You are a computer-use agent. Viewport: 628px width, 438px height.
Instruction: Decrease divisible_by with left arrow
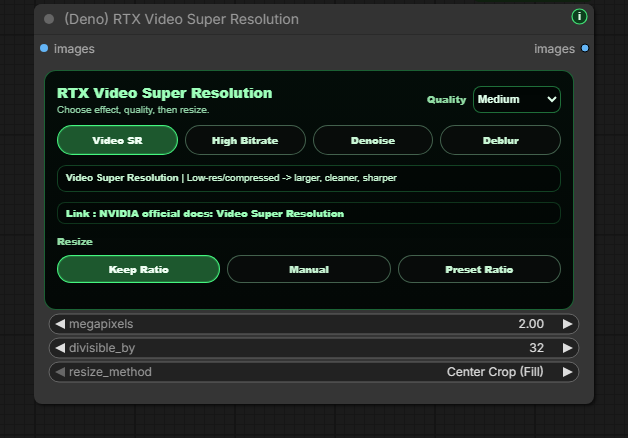click(x=60, y=348)
